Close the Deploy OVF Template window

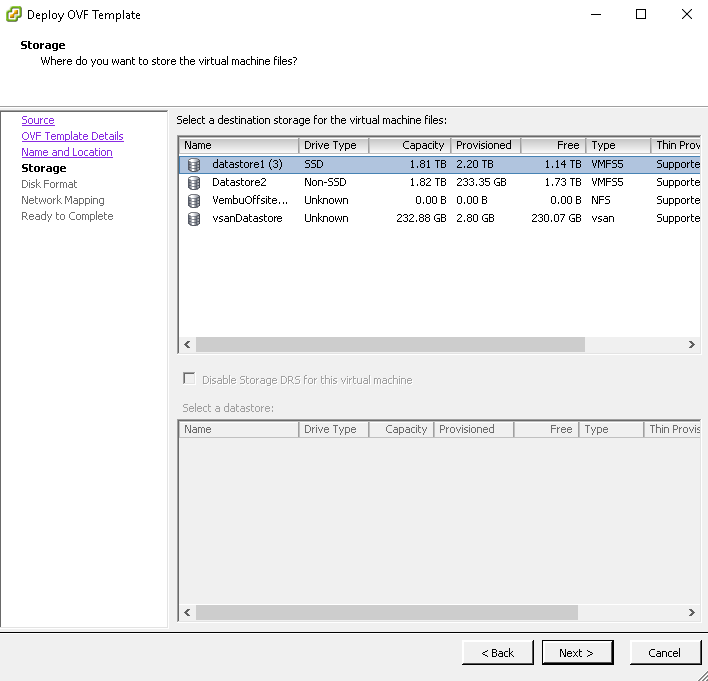[x=687, y=14]
